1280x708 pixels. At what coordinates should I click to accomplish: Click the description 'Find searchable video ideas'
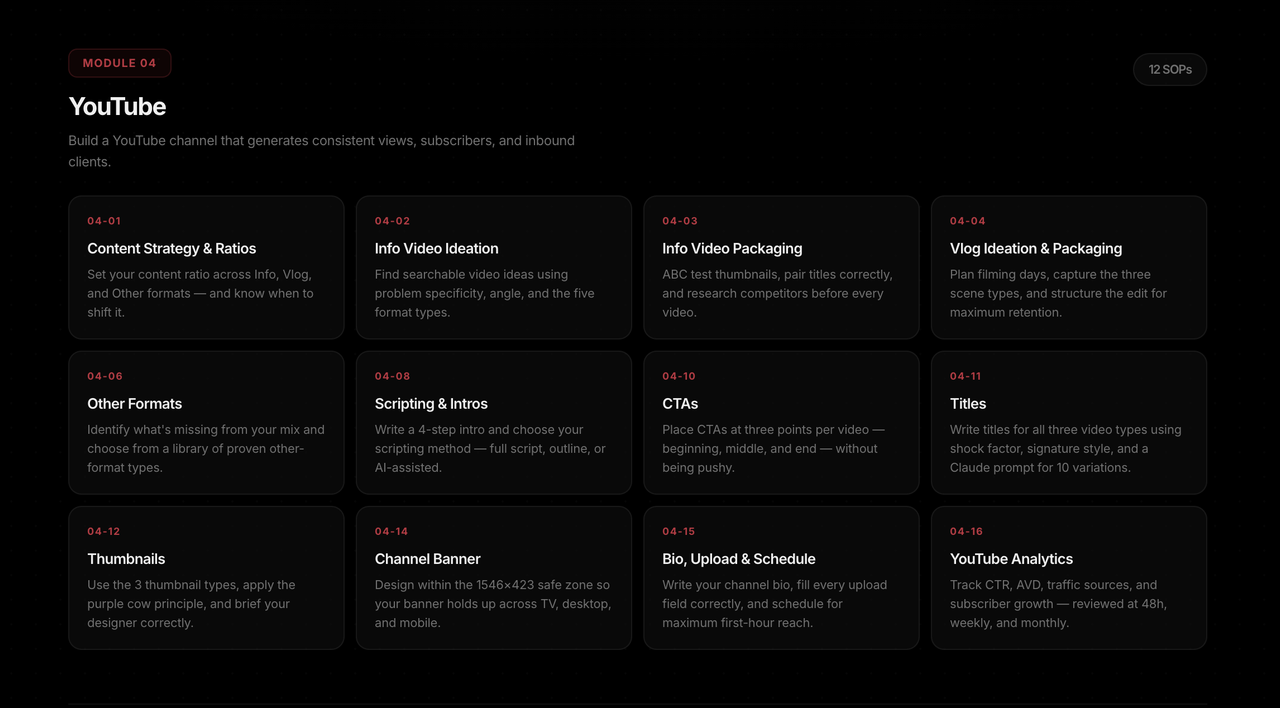[x=485, y=293]
